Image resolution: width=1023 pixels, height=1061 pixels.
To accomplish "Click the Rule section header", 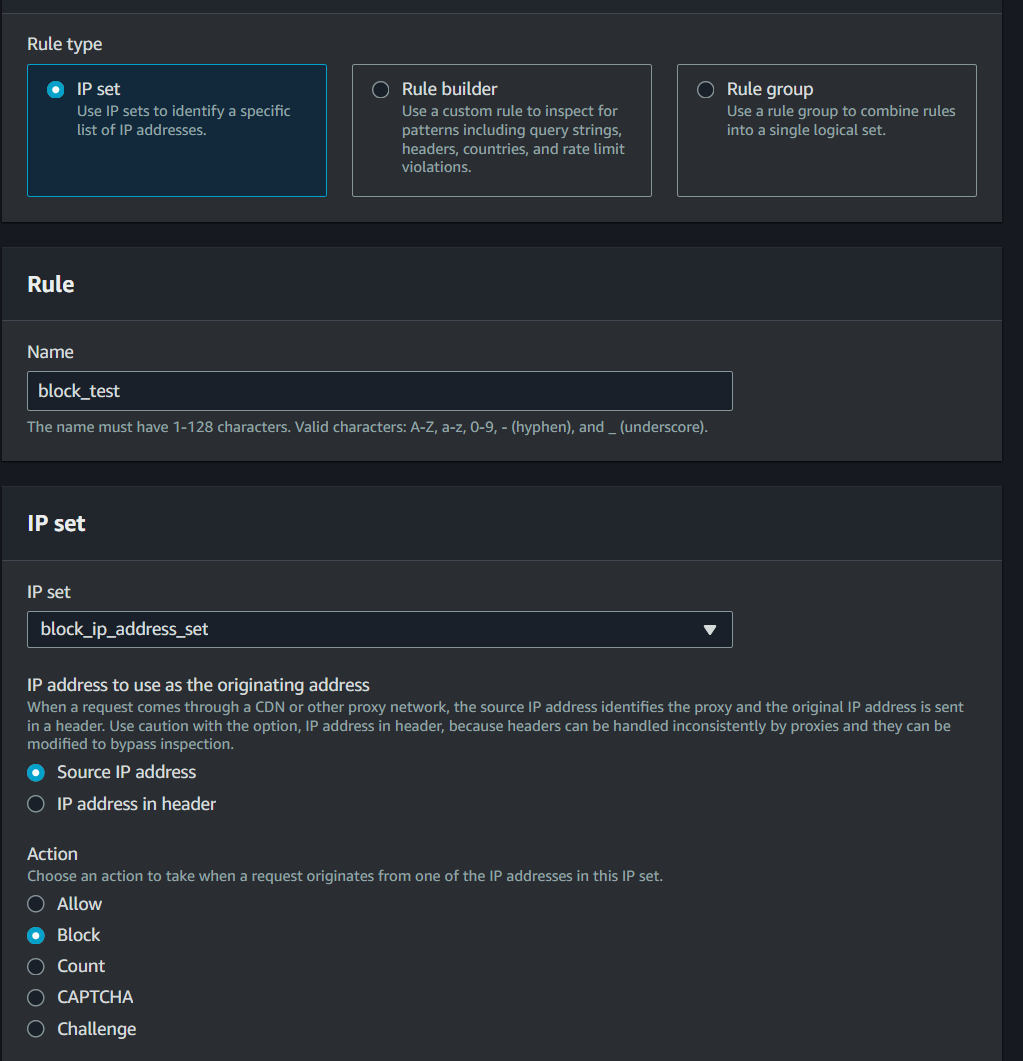I will [50, 283].
